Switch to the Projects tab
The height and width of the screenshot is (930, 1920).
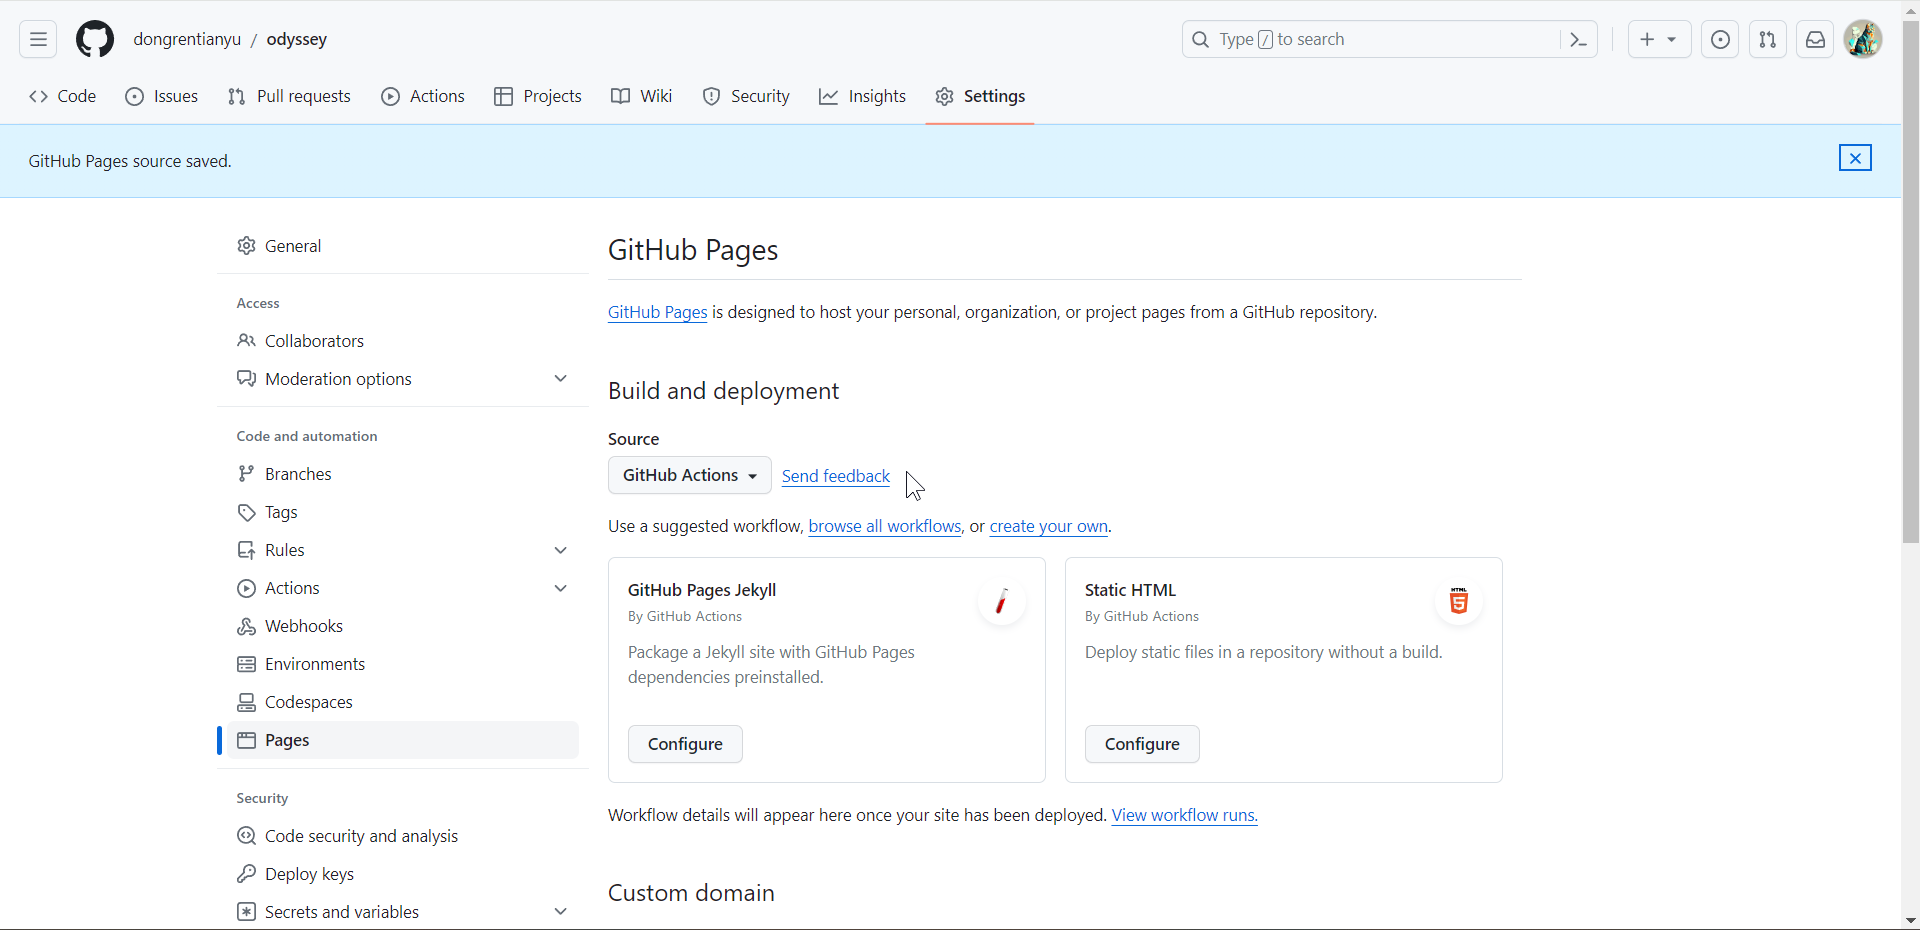(538, 96)
